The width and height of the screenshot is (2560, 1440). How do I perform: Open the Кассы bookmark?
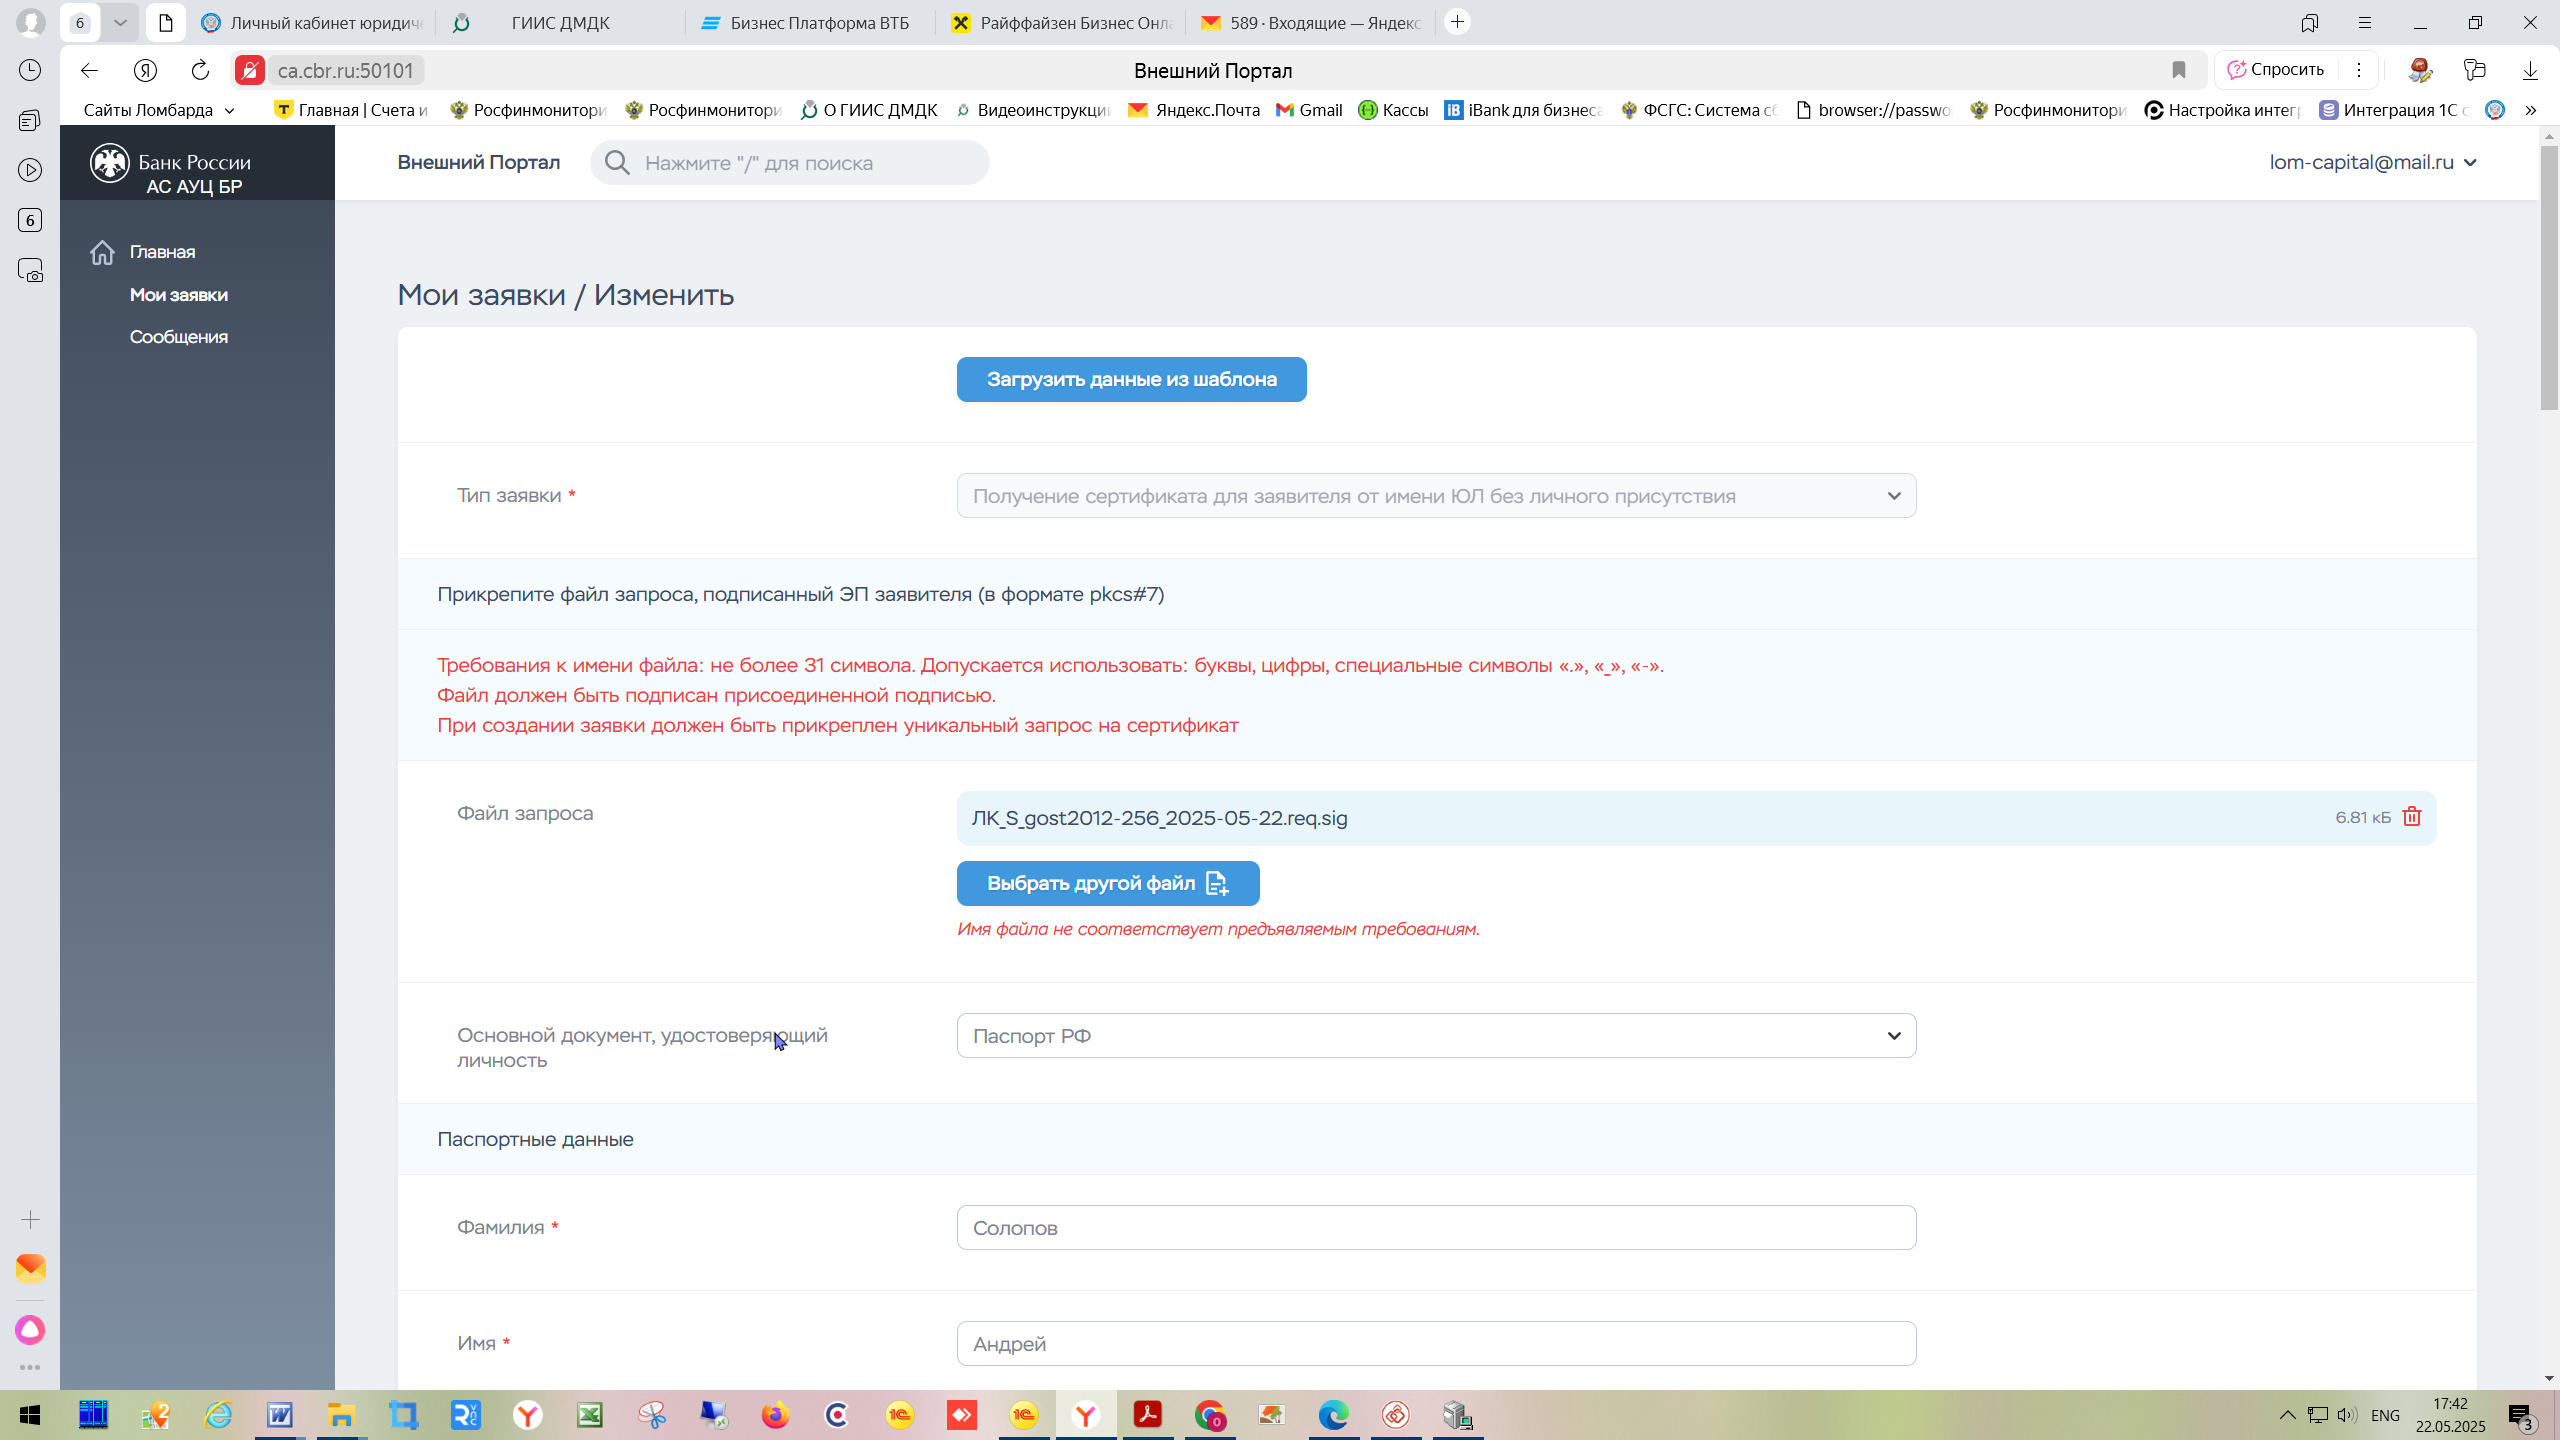1393,110
